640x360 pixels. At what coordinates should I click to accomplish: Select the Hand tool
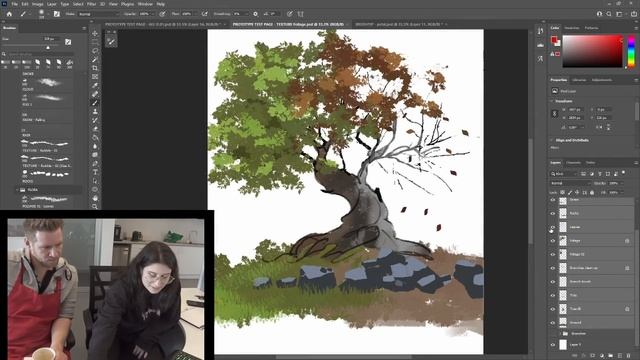[x=95, y=198]
